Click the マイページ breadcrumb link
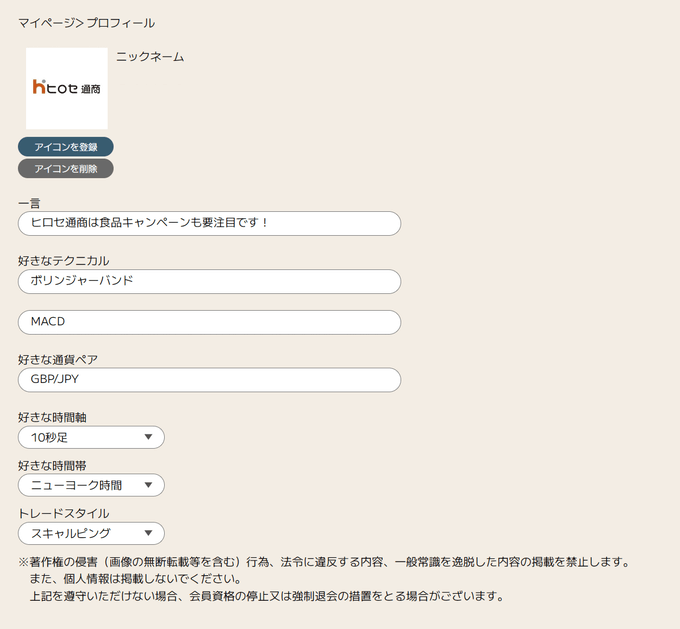 (46, 23)
